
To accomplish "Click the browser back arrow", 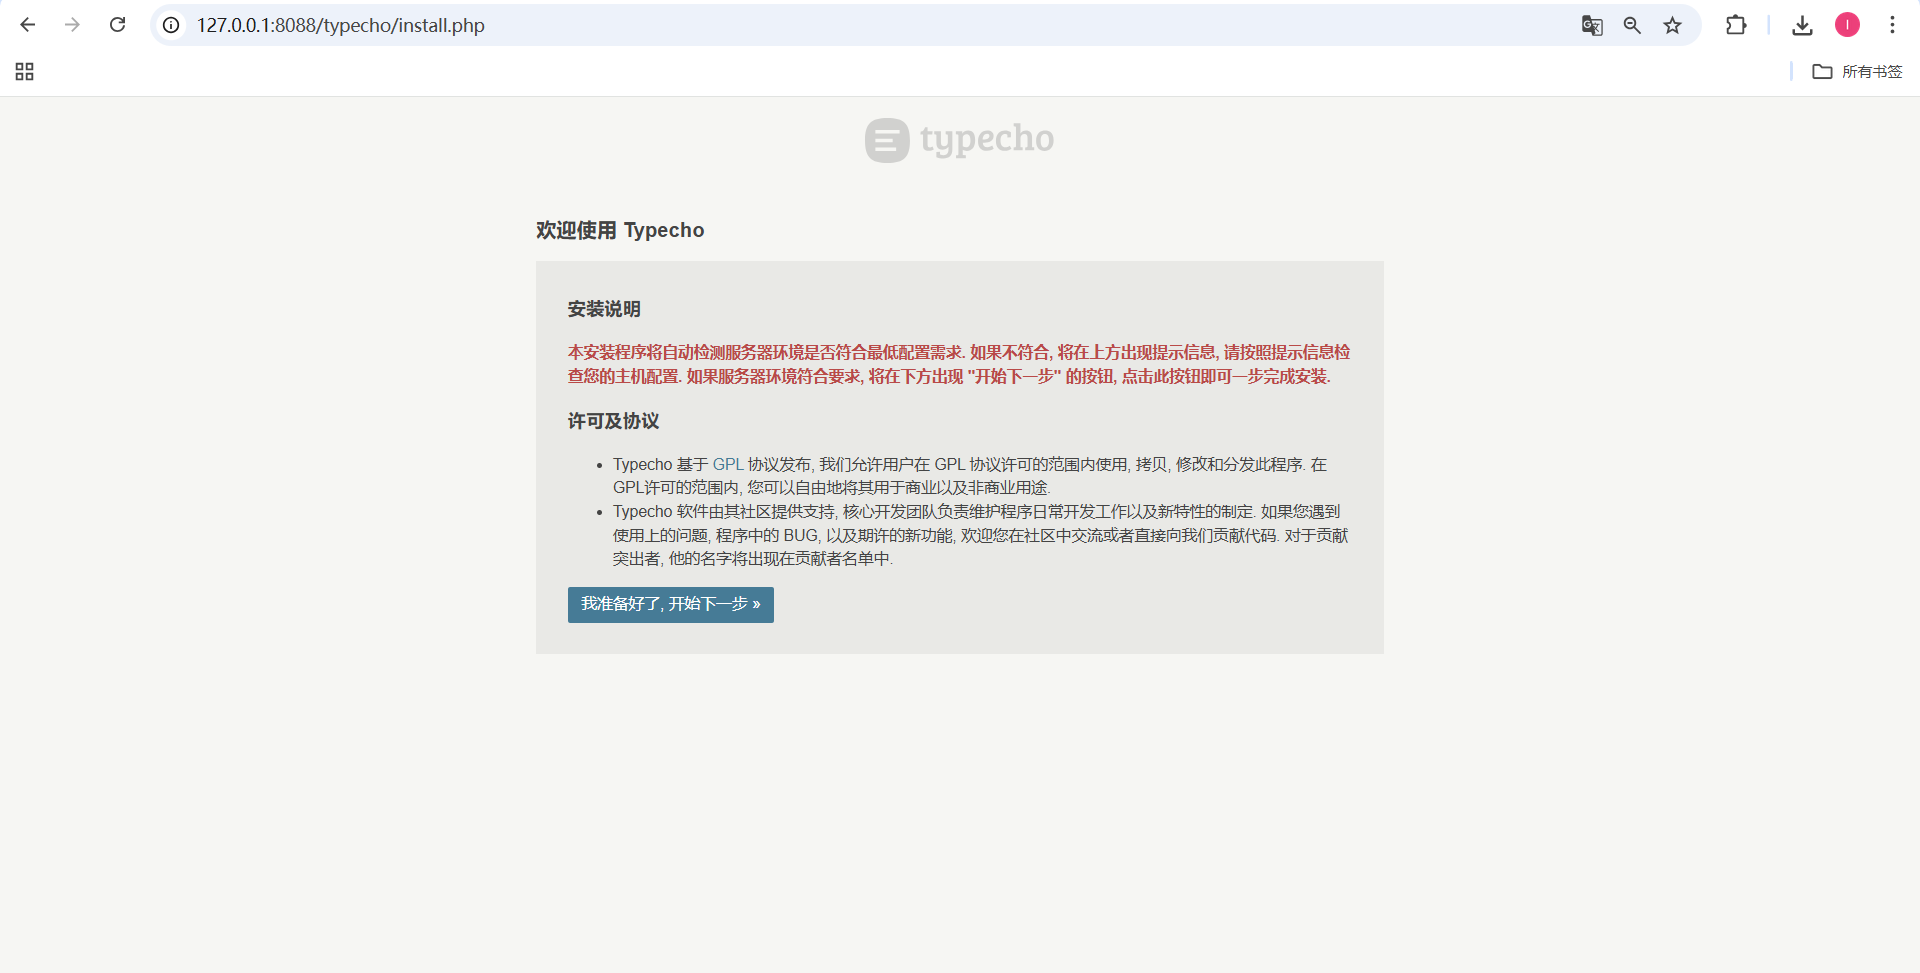I will 28,25.
